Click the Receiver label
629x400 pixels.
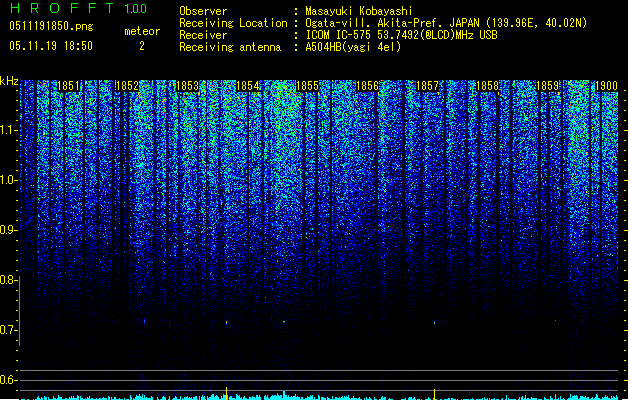(x=203, y=35)
